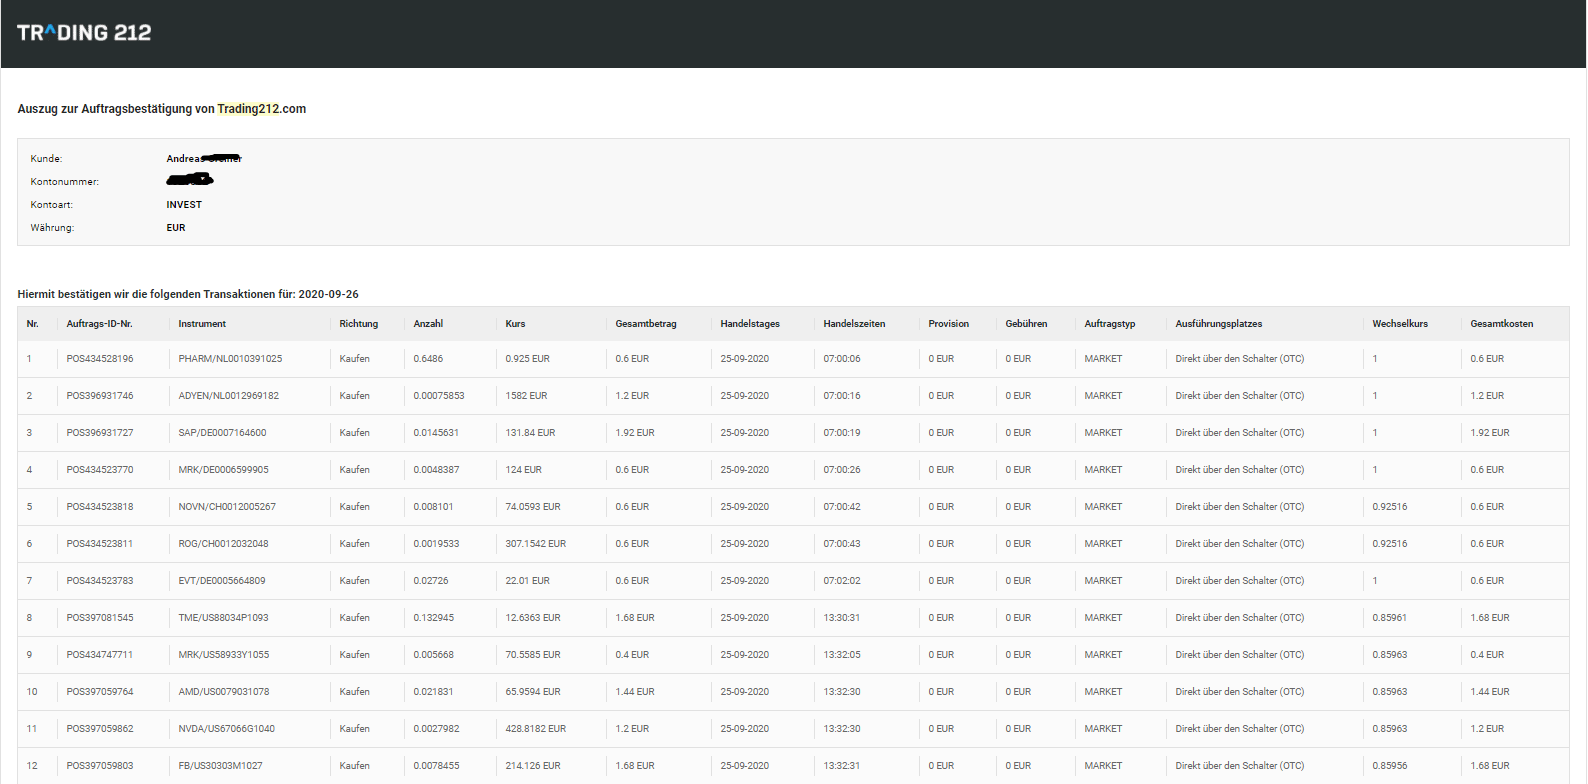Screen dimensions: 1588x784
Task: Click the Anzahl column header
Action: [x=428, y=324]
